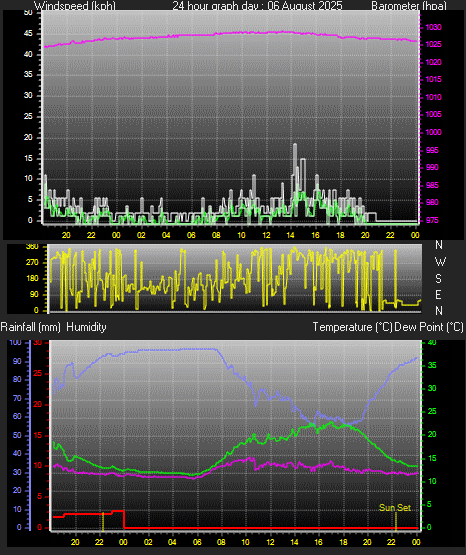The height and width of the screenshot is (555, 466).
Task: Click the 12 hour label under windspeed chart
Action: (266, 235)
